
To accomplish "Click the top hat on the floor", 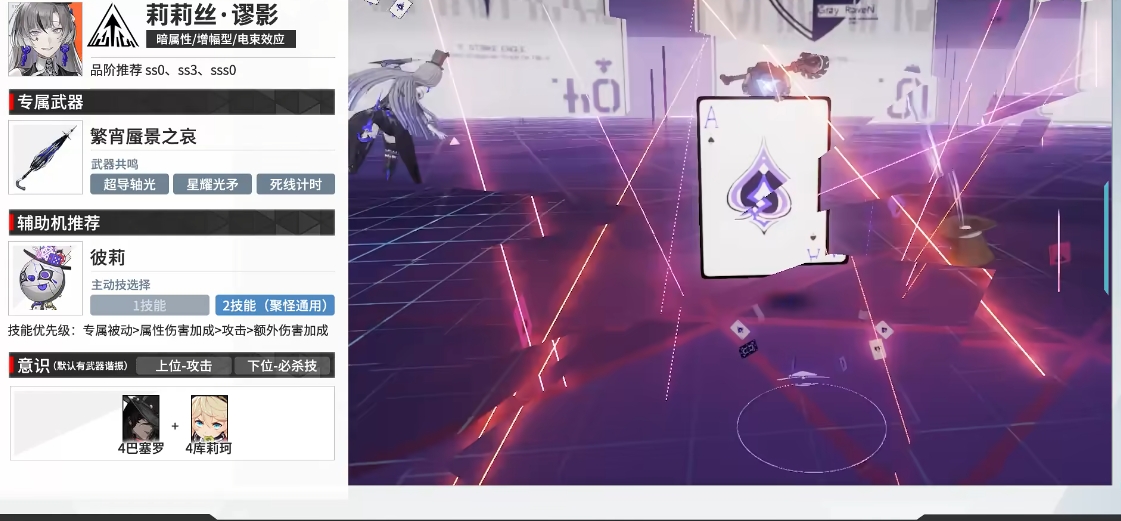I will pos(966,244).
